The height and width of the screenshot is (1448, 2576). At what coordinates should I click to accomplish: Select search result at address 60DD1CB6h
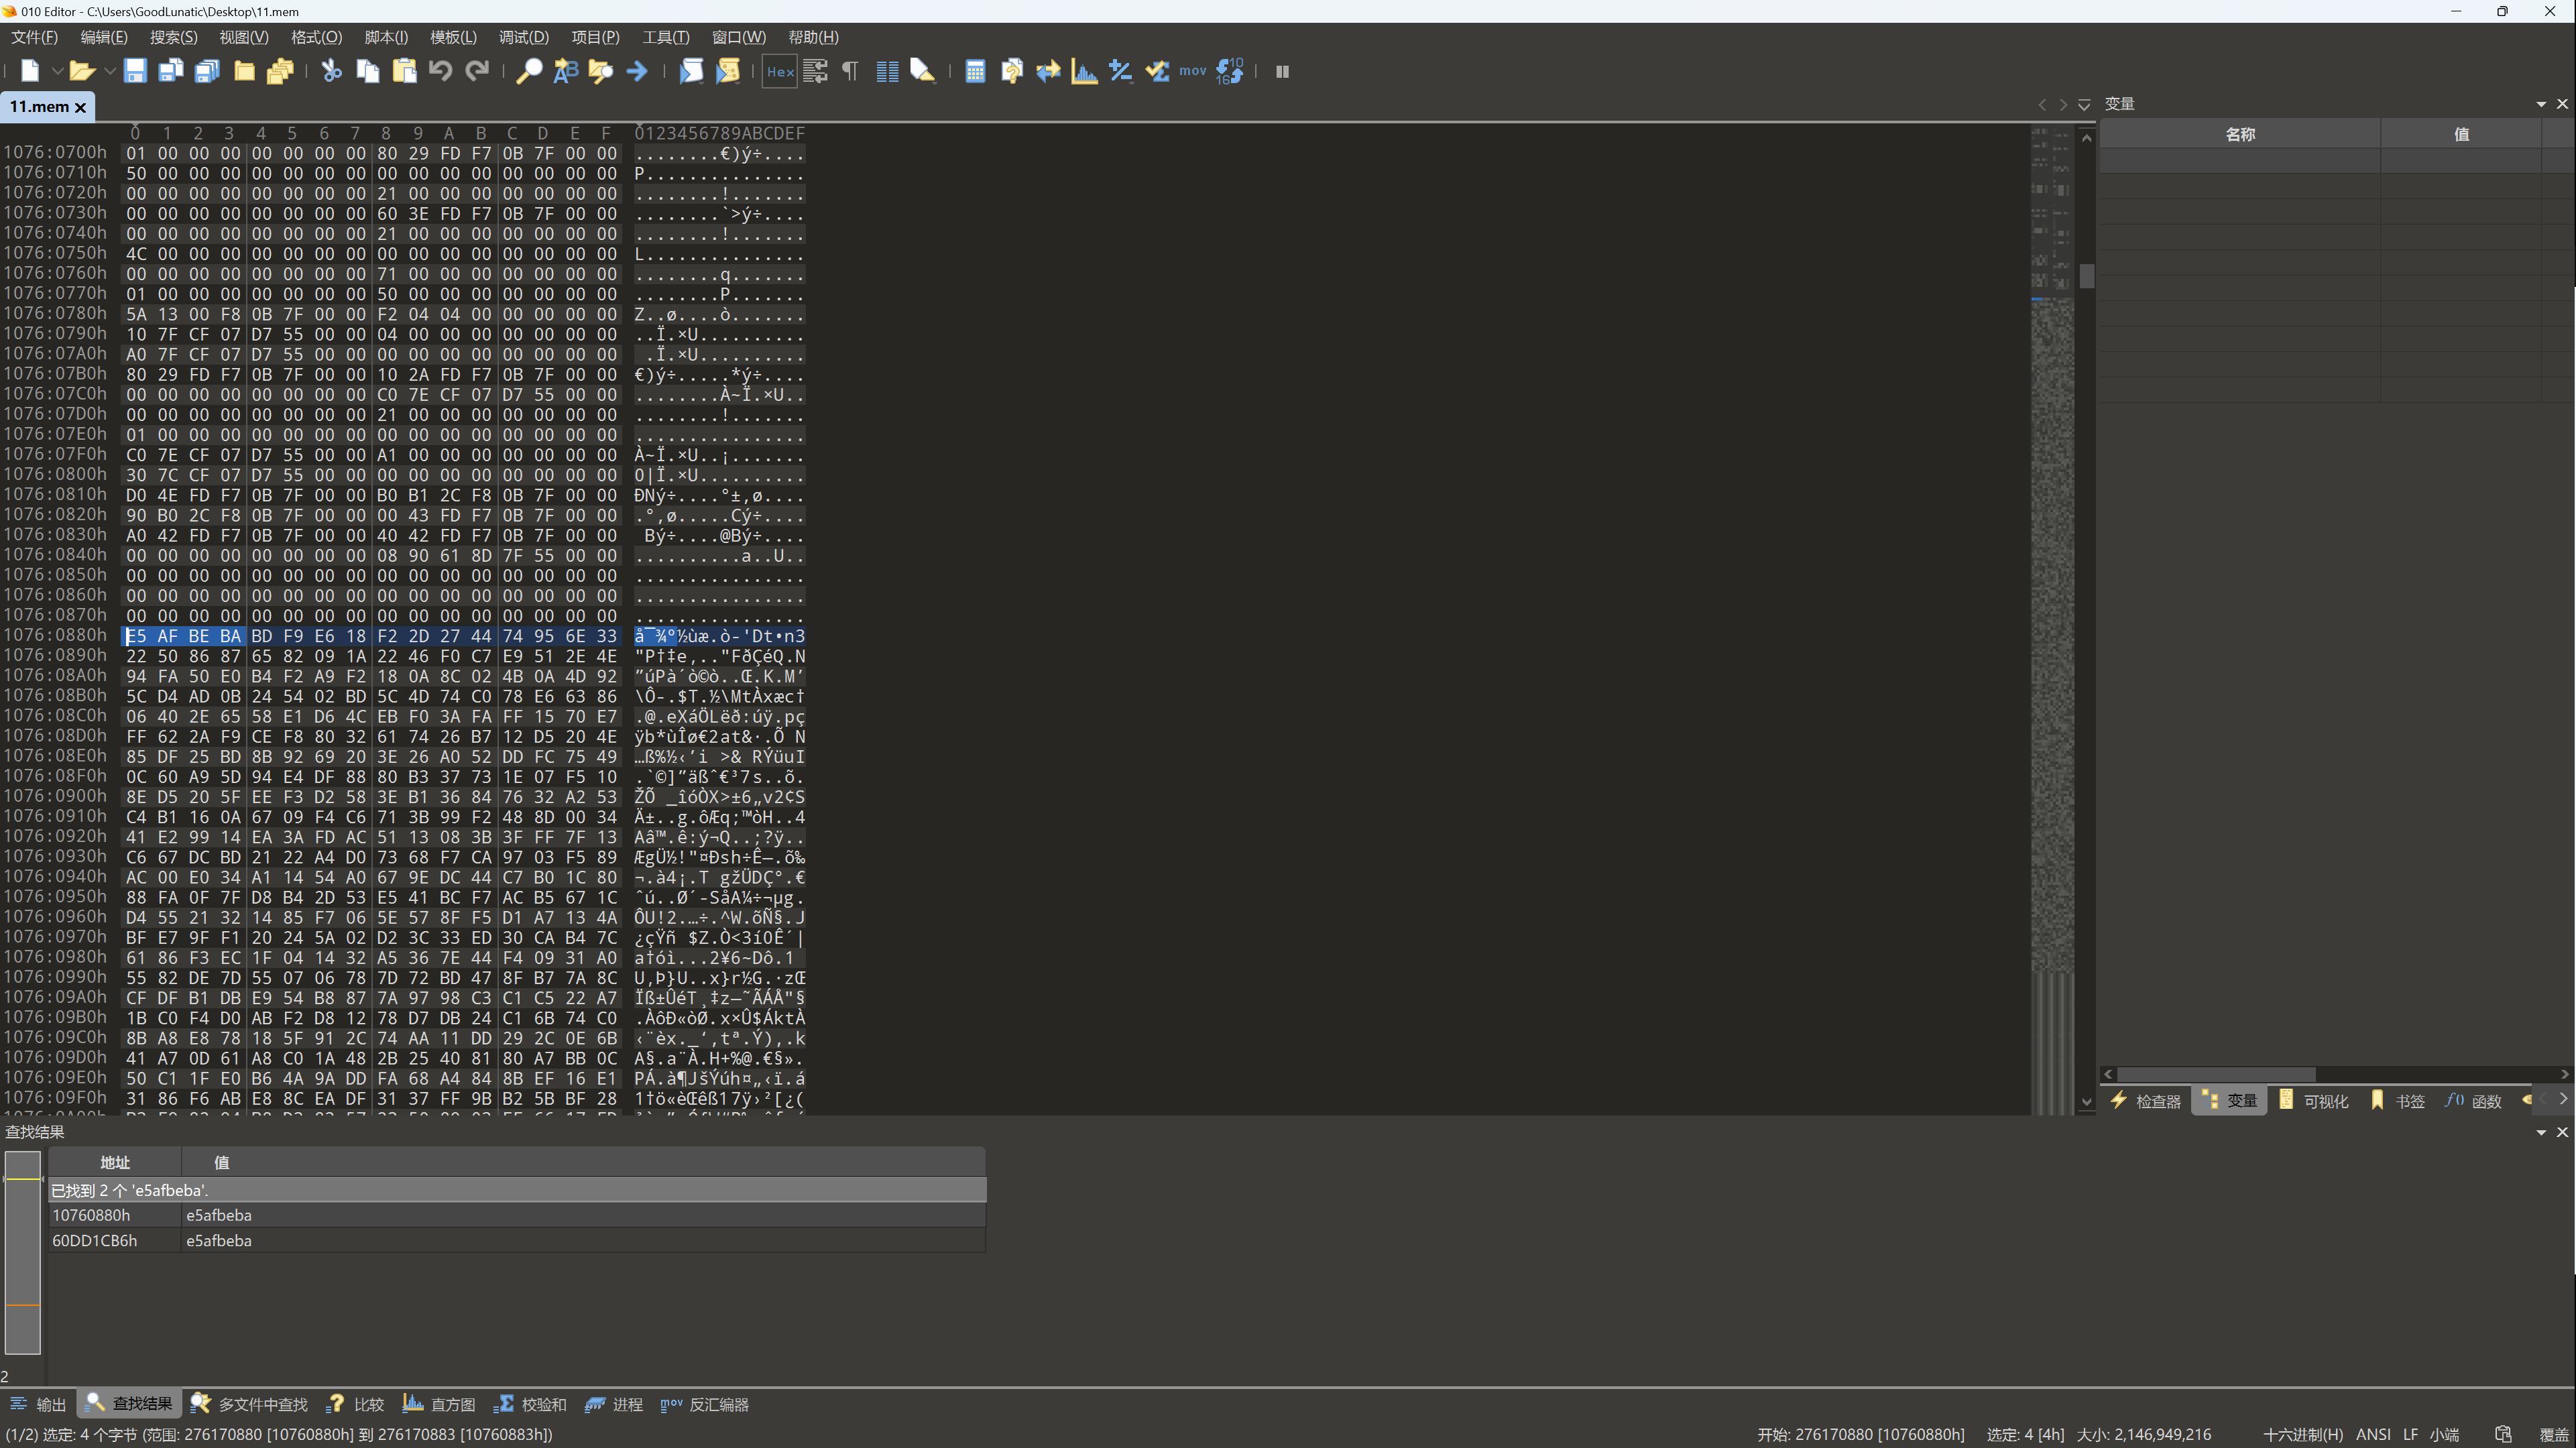pos(517,1240)
